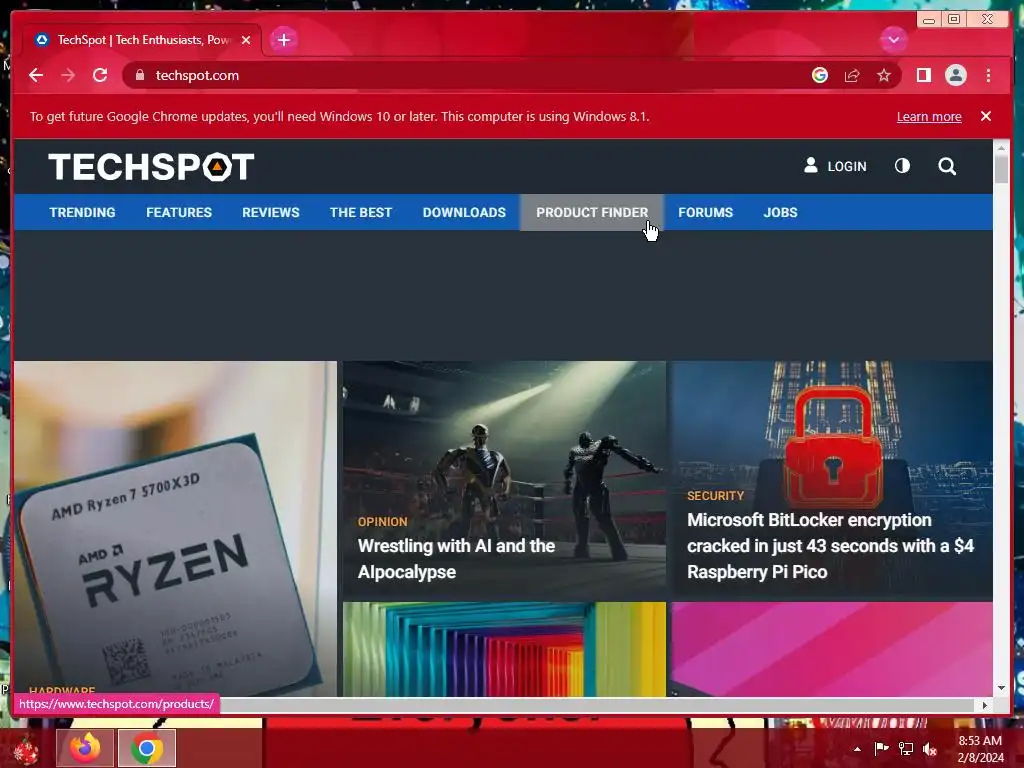View site info via the padlock icon
1024x768 pixels.
139,75
